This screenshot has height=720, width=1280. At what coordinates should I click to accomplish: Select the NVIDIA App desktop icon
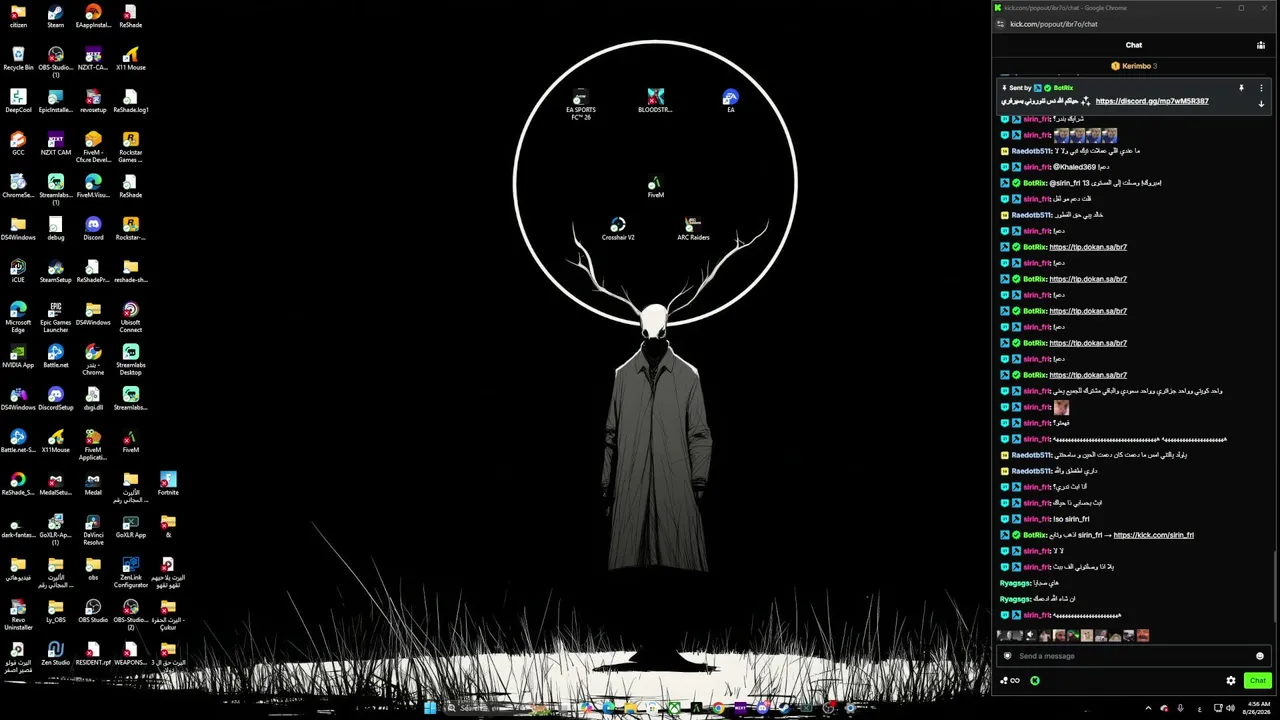pos(18,357)
